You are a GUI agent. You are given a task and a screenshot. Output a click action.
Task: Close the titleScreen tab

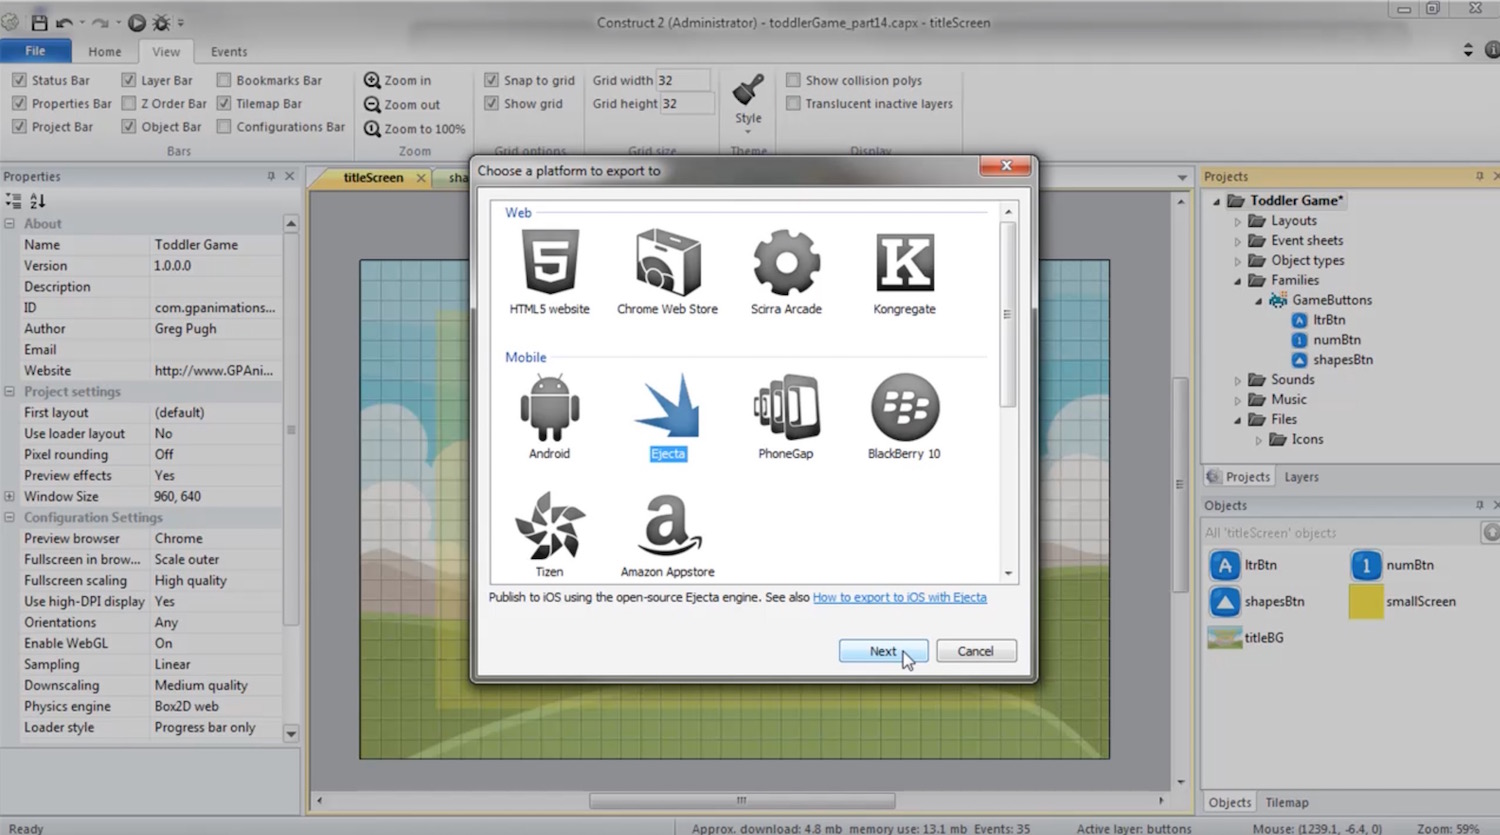(421, 178)
